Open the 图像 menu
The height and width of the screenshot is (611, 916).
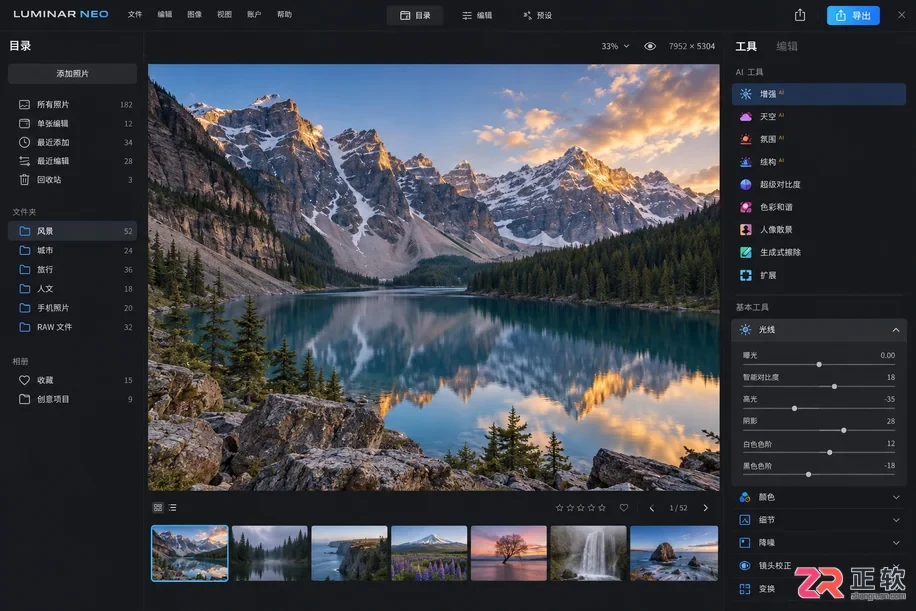(195, 15)
